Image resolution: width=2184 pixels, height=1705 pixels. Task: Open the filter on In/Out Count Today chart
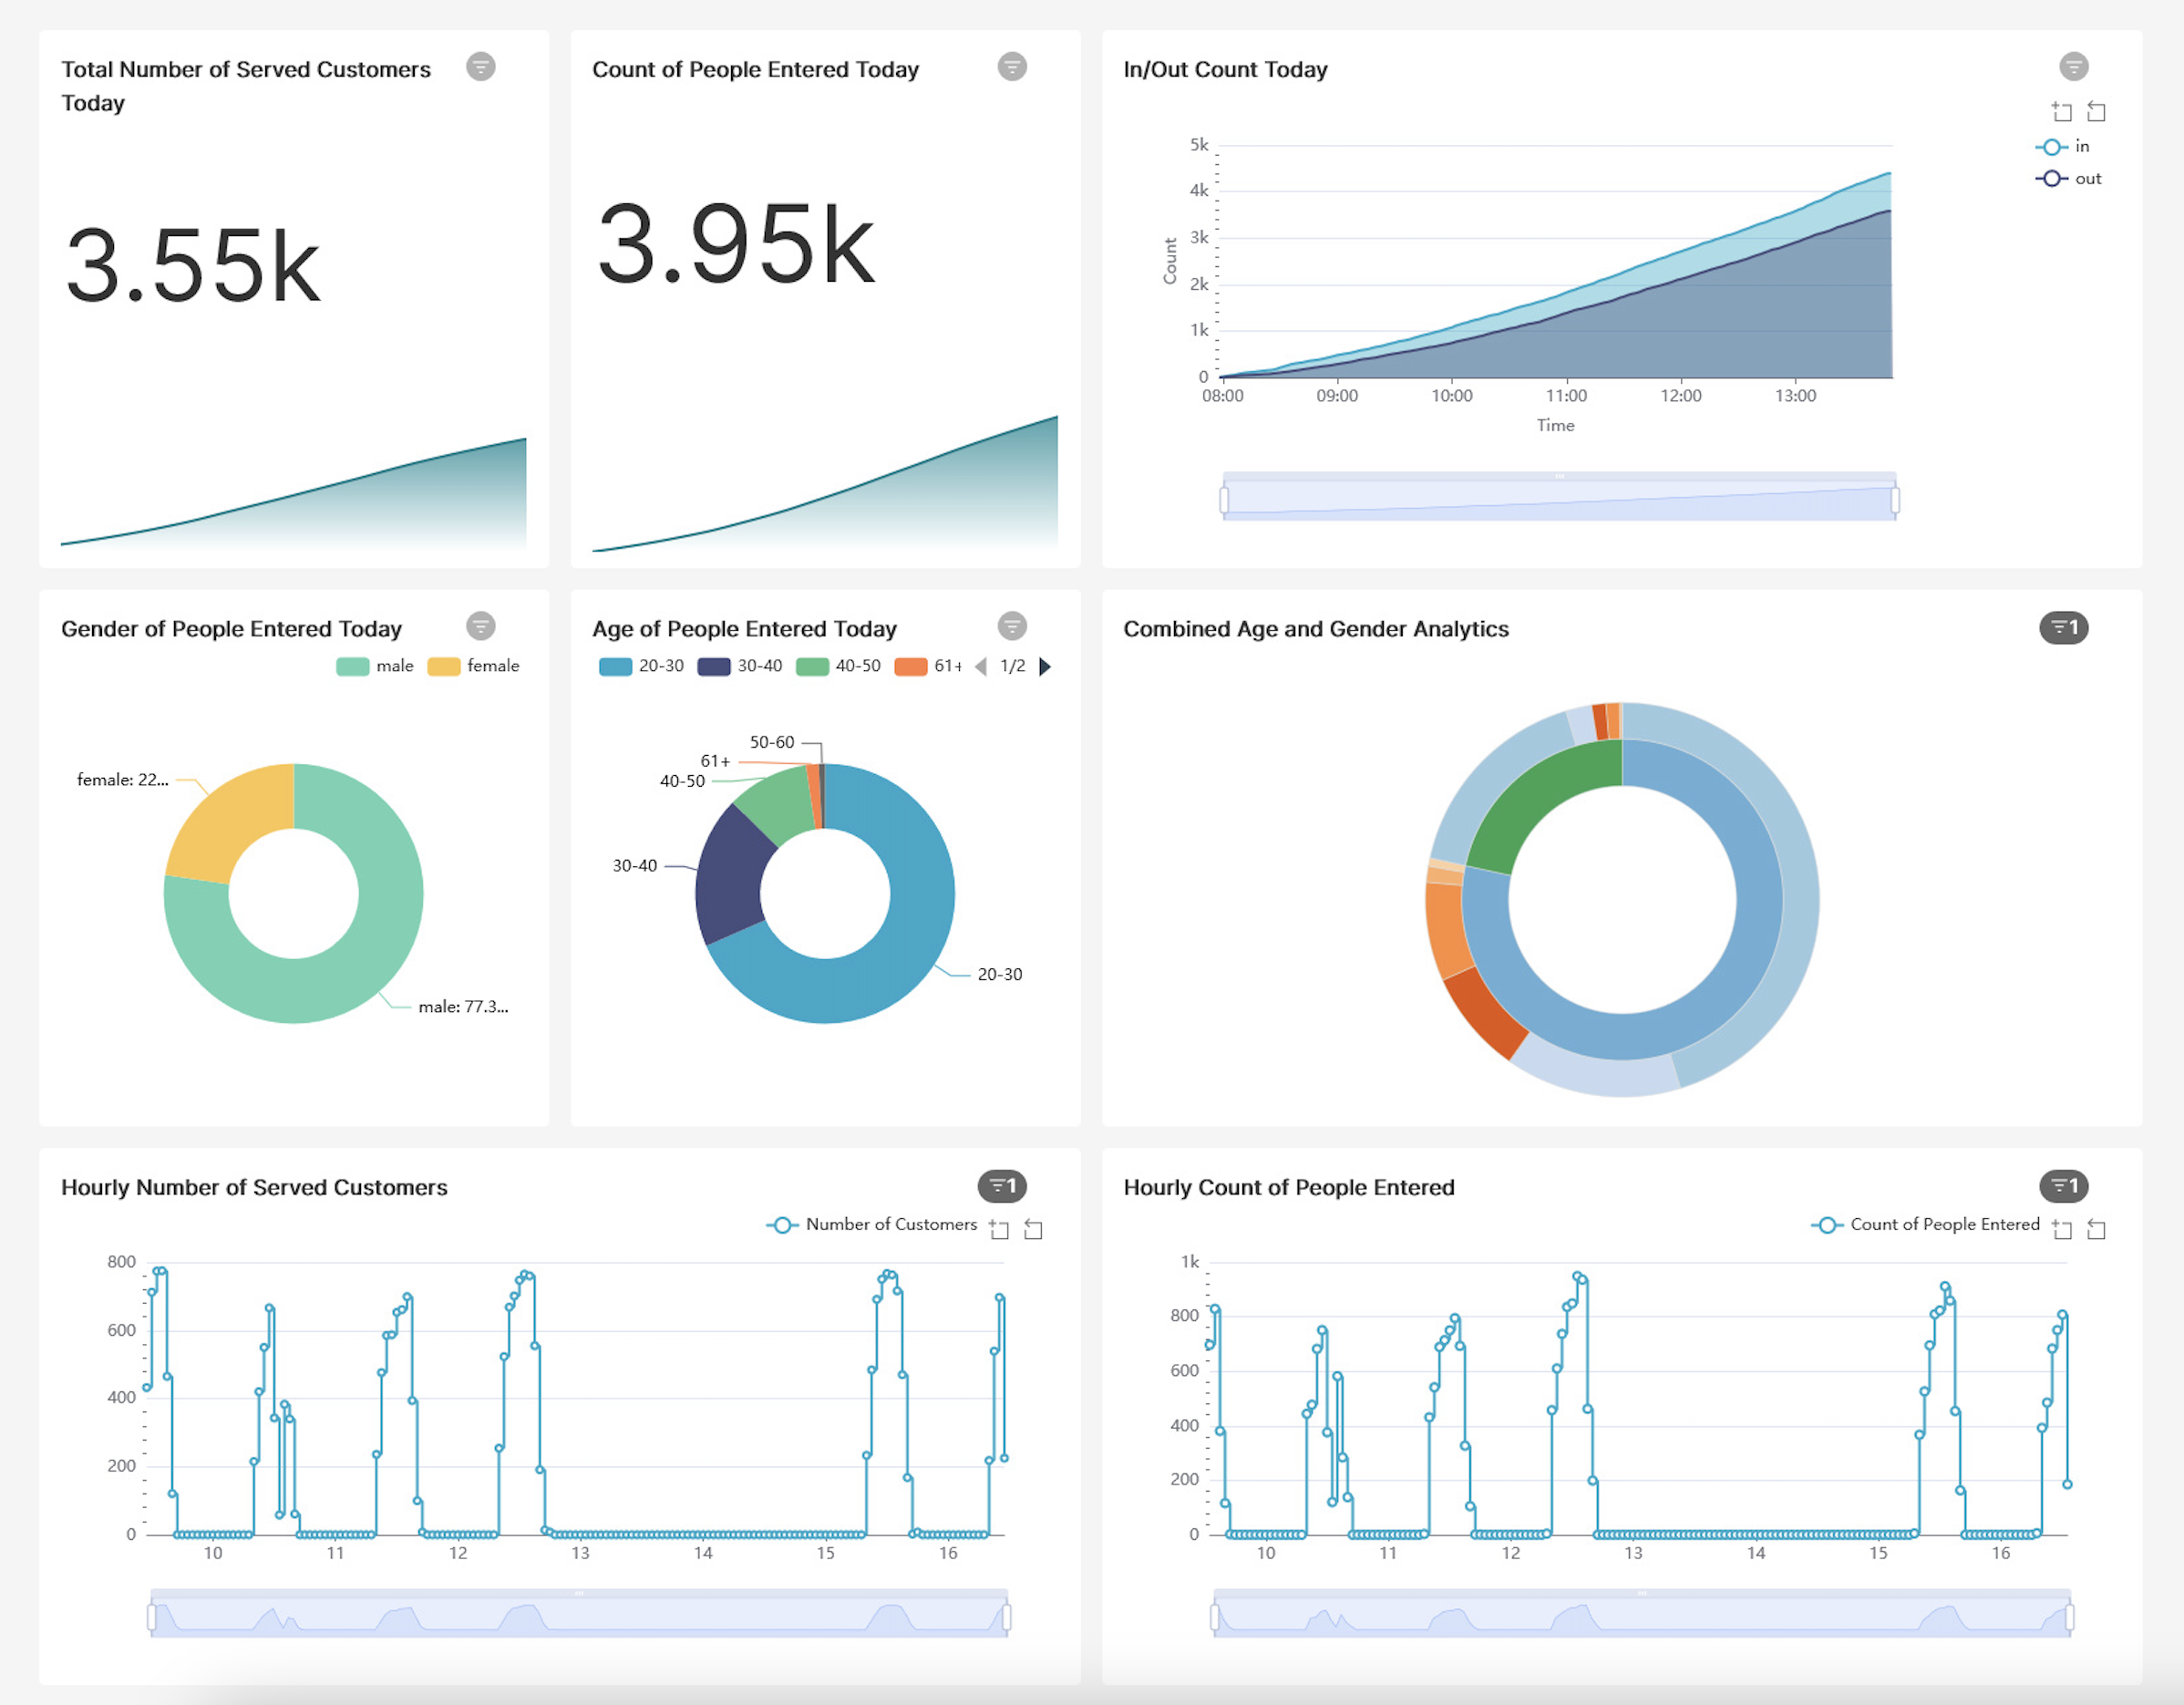pos(2075,67)
